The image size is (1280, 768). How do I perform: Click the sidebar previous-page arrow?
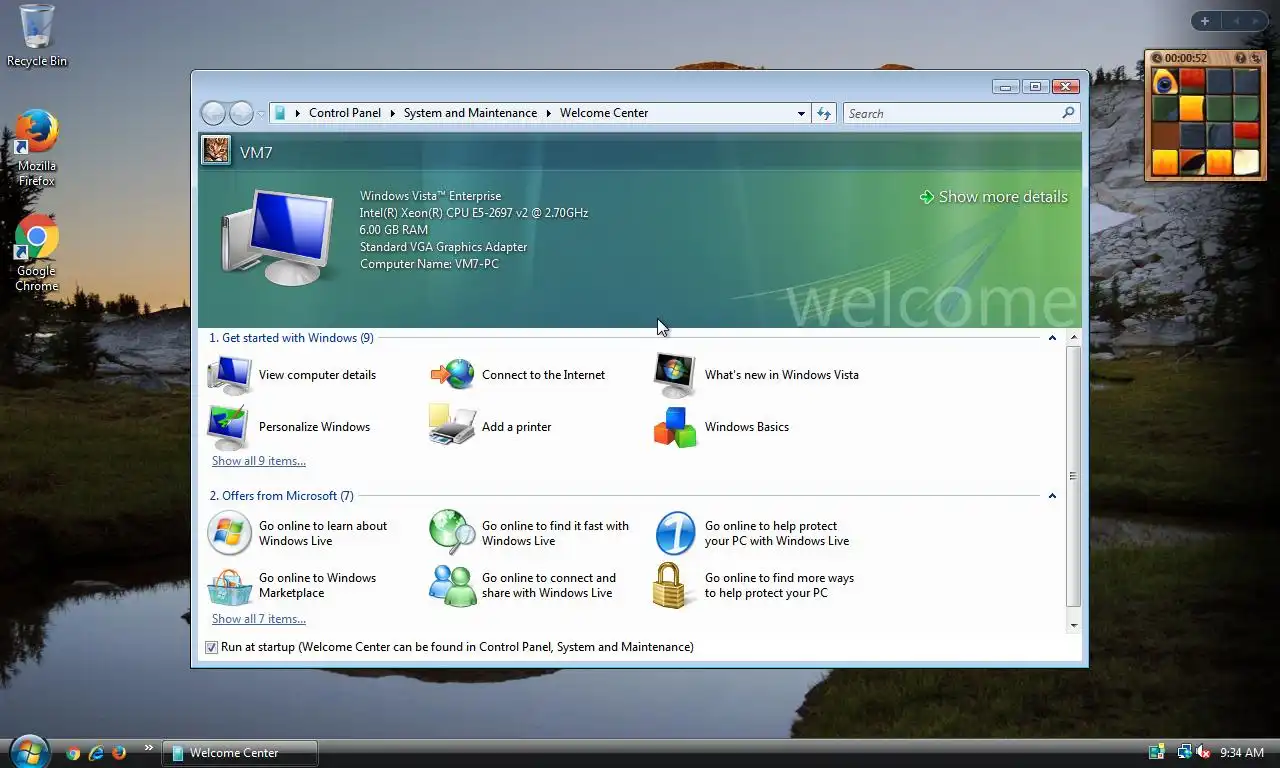(1235, 21)
